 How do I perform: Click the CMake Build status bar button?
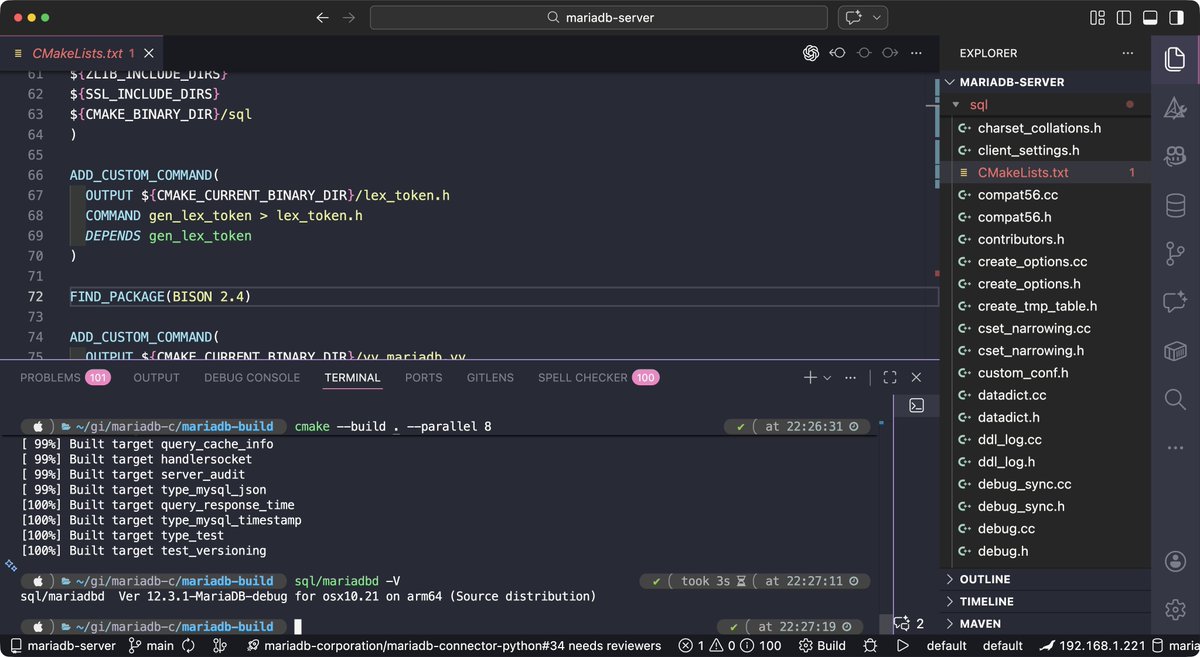(822, 646)
